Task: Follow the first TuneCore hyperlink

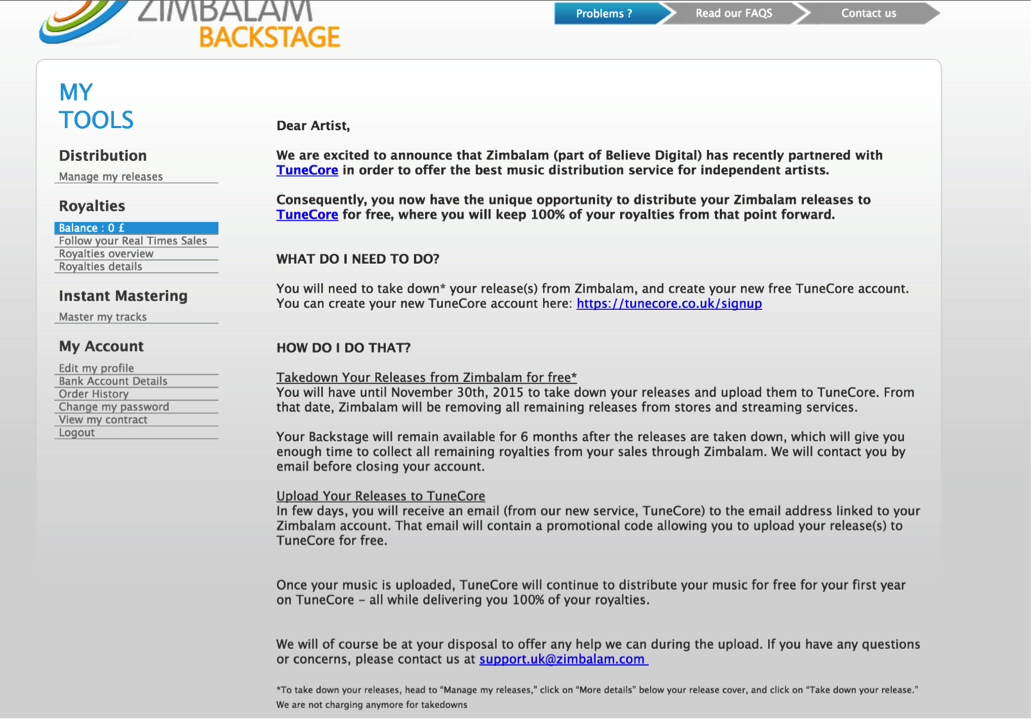Action: tap(307, 170)
